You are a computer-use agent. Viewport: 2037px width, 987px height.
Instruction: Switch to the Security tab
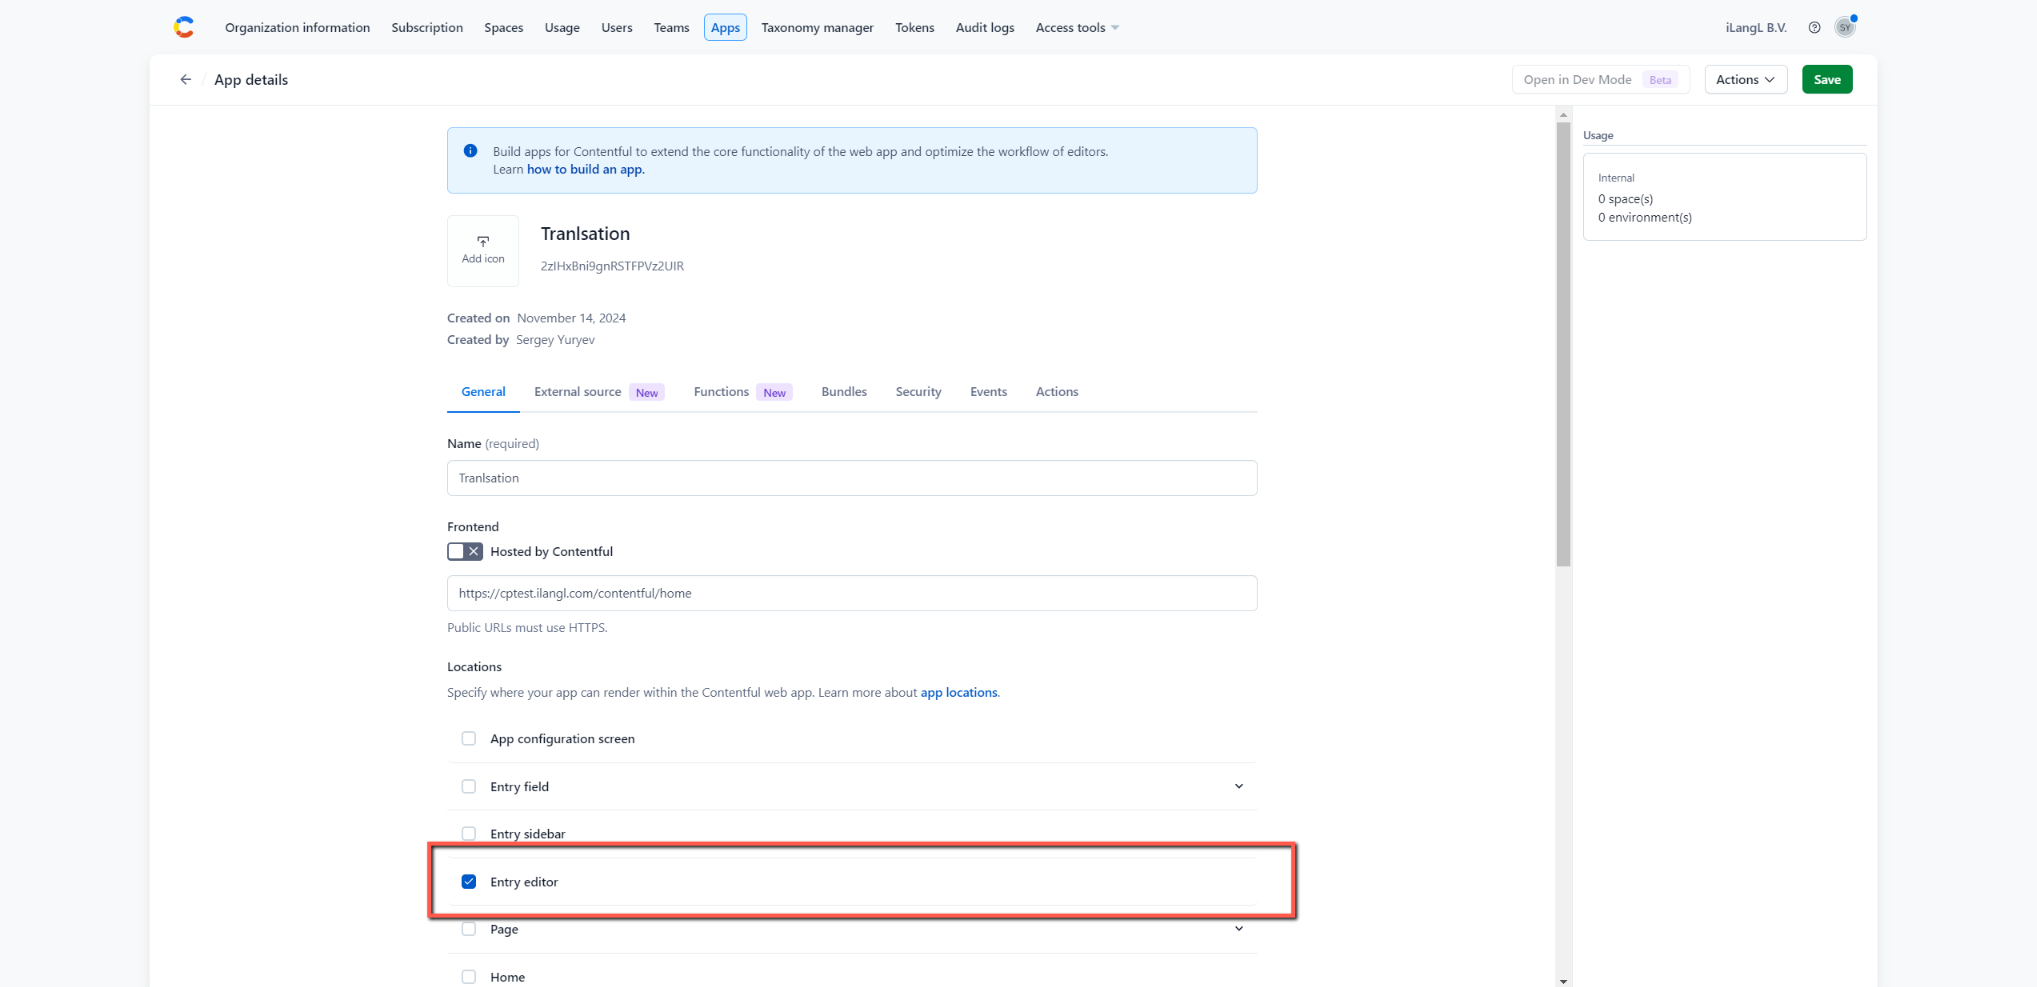[918, 392]
